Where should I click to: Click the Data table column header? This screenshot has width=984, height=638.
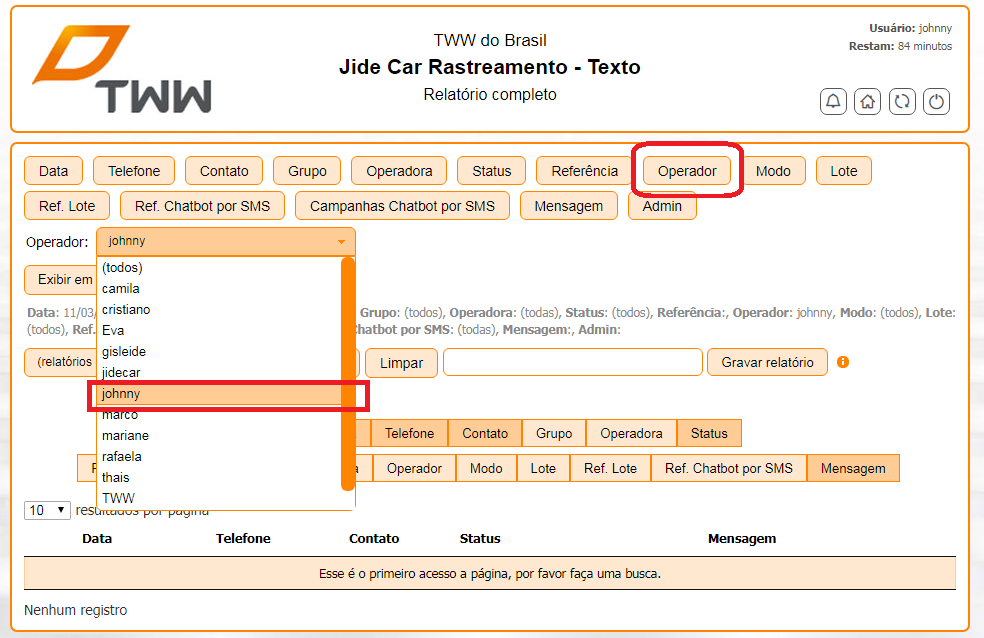click(x=97, y=538)
